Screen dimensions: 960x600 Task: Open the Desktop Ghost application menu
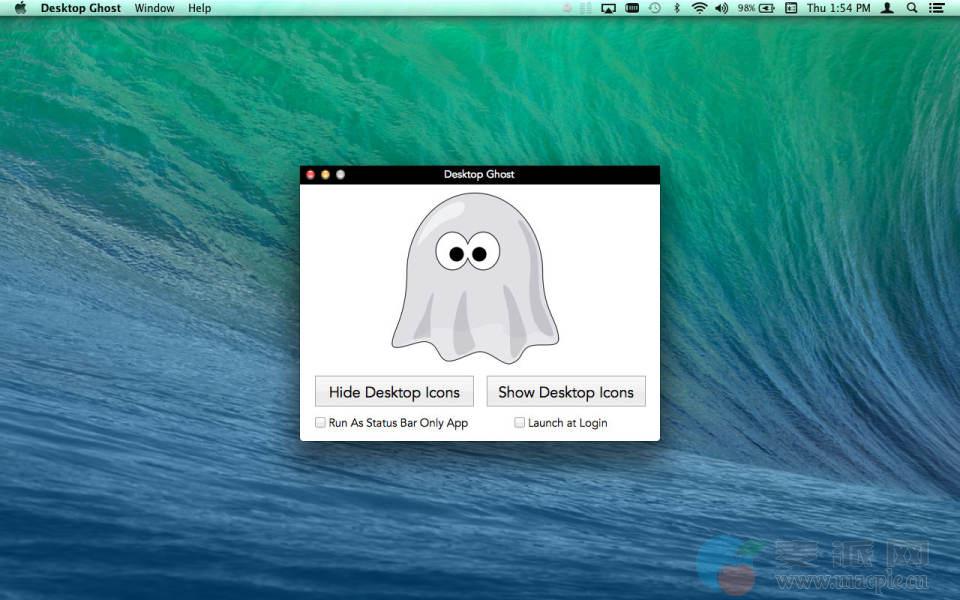click(x=80, y=8)
